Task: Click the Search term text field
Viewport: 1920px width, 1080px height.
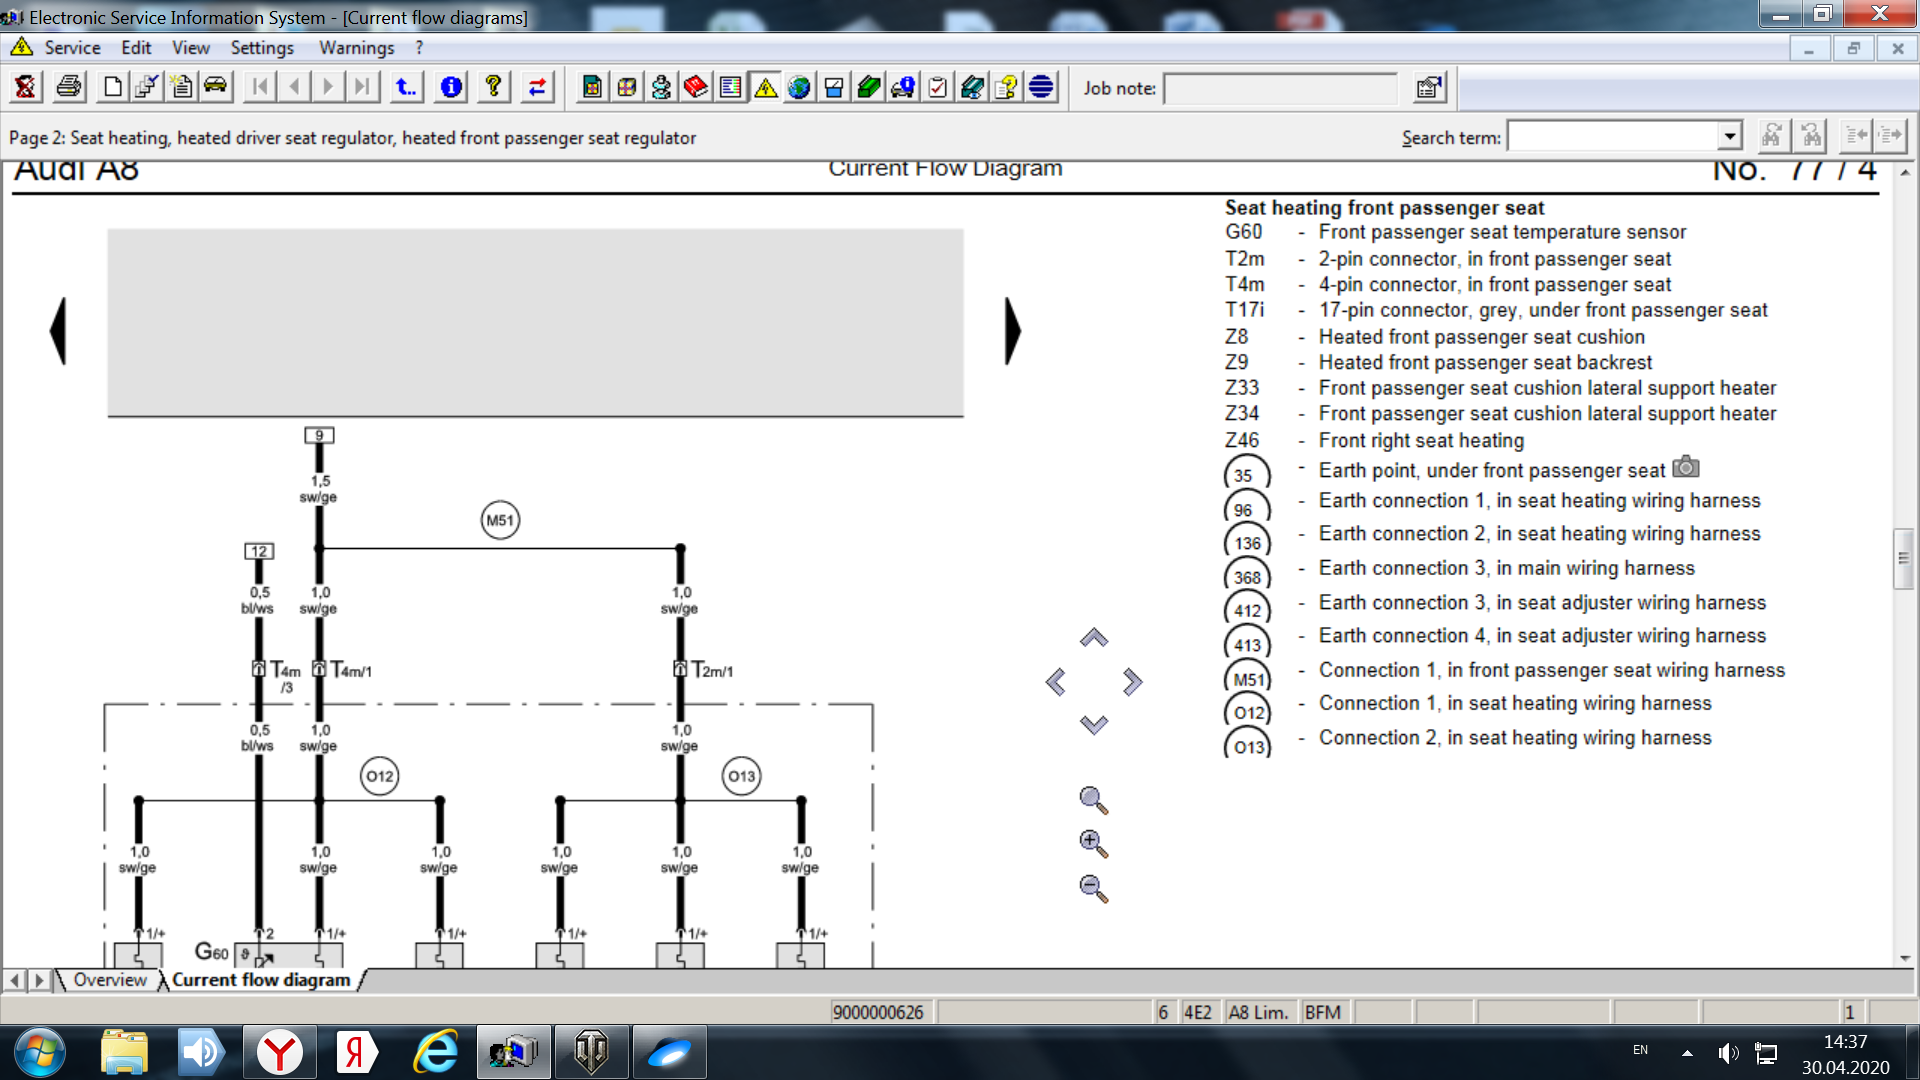Action: pyautogui.click(x=1614, y=136)
